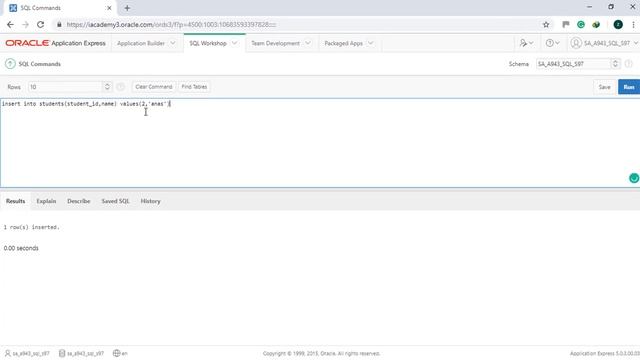The width and height of the screenshot is (640, 360).
Task: Click the Oracle Application Express logo
Action: pyautogui.click(x=55, y=43)
